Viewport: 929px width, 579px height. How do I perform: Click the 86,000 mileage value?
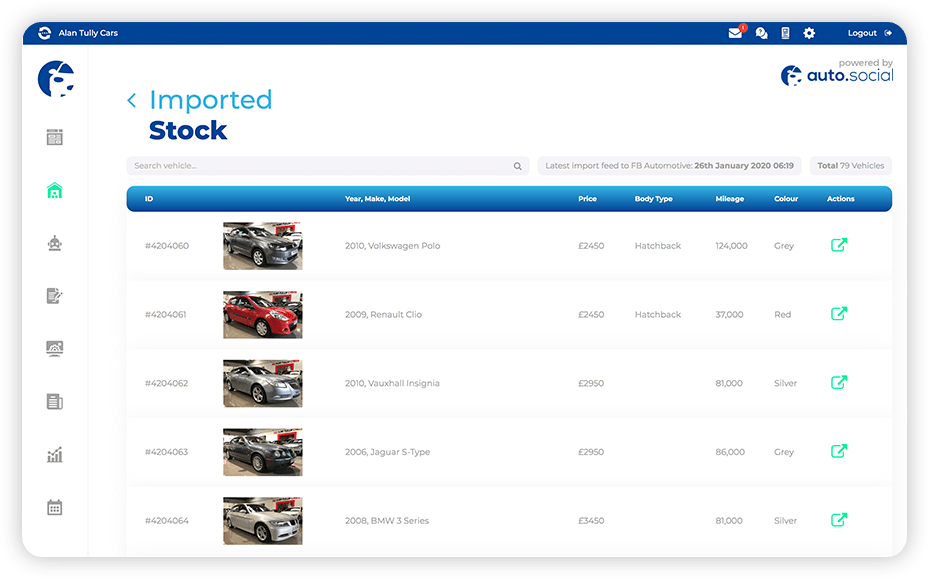coord(730,452)
